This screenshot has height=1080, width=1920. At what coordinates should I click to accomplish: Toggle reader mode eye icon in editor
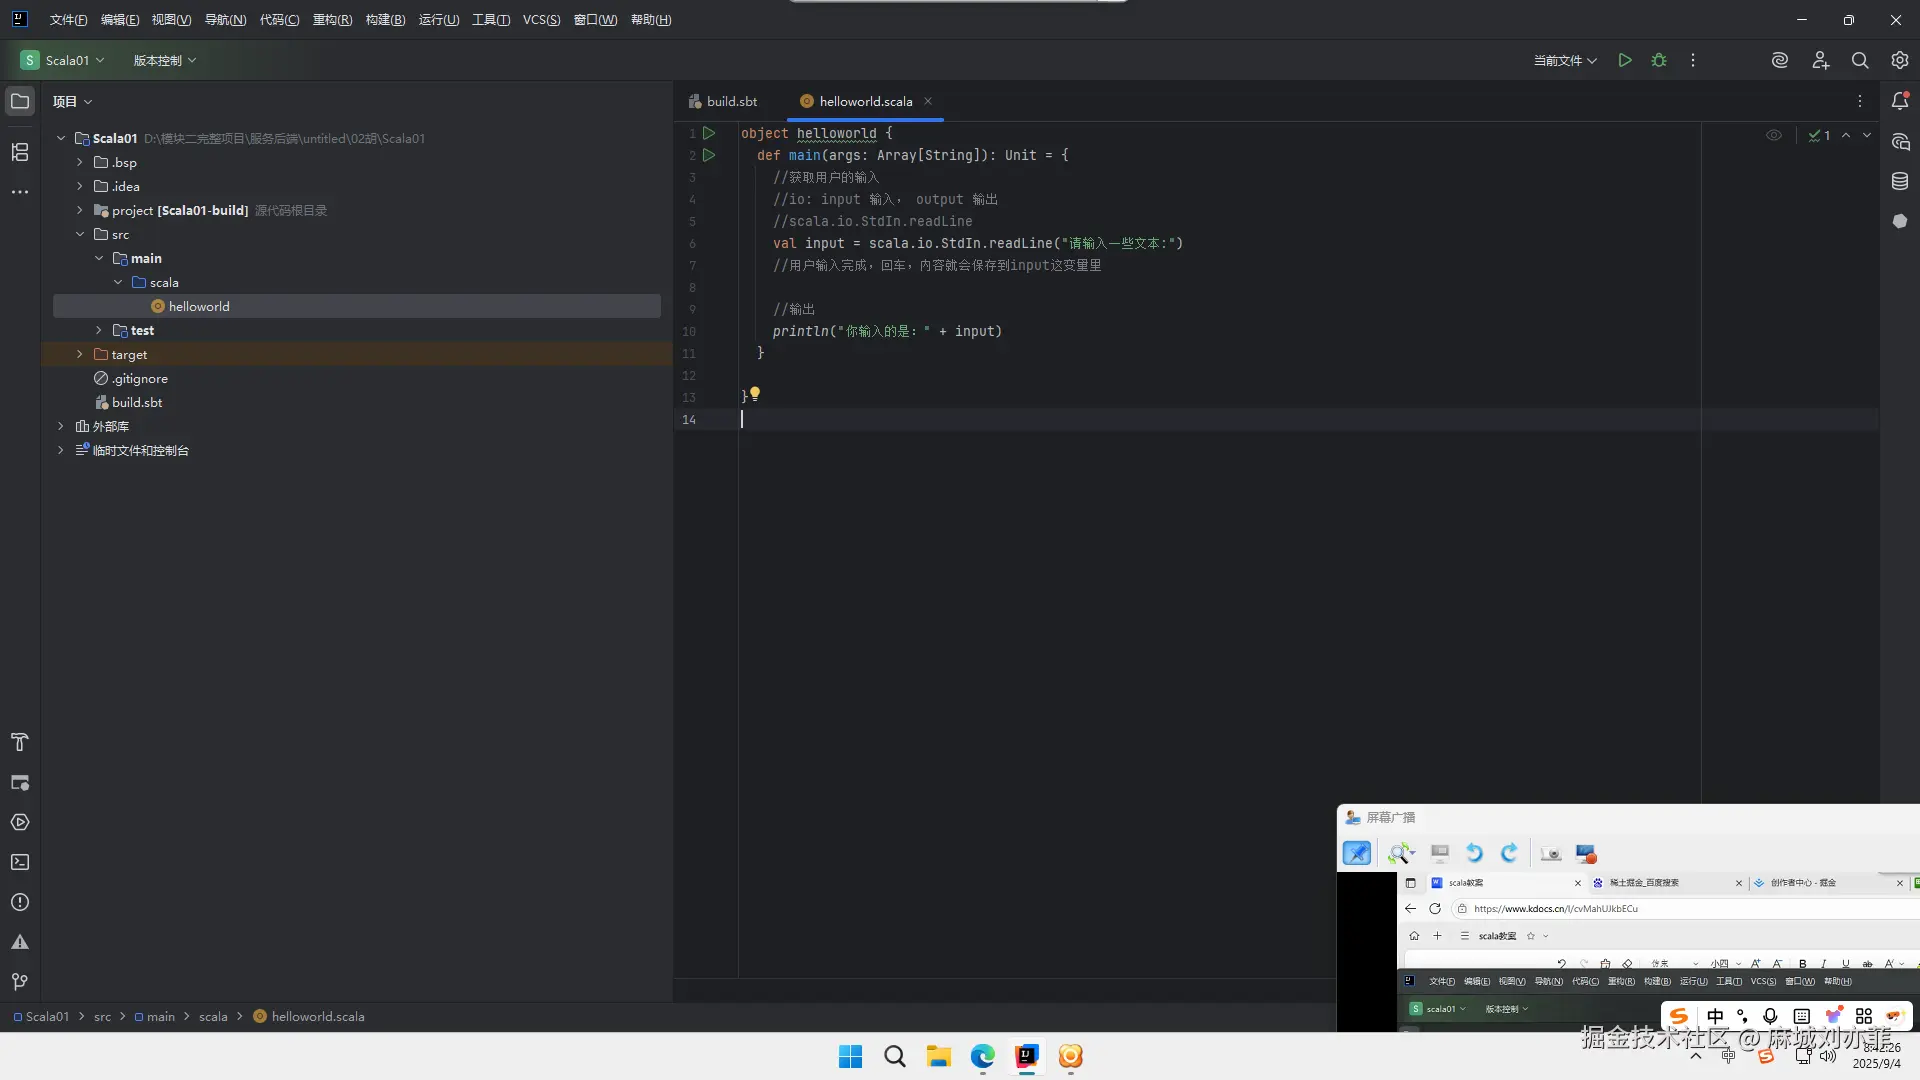tap(1774, 135)
